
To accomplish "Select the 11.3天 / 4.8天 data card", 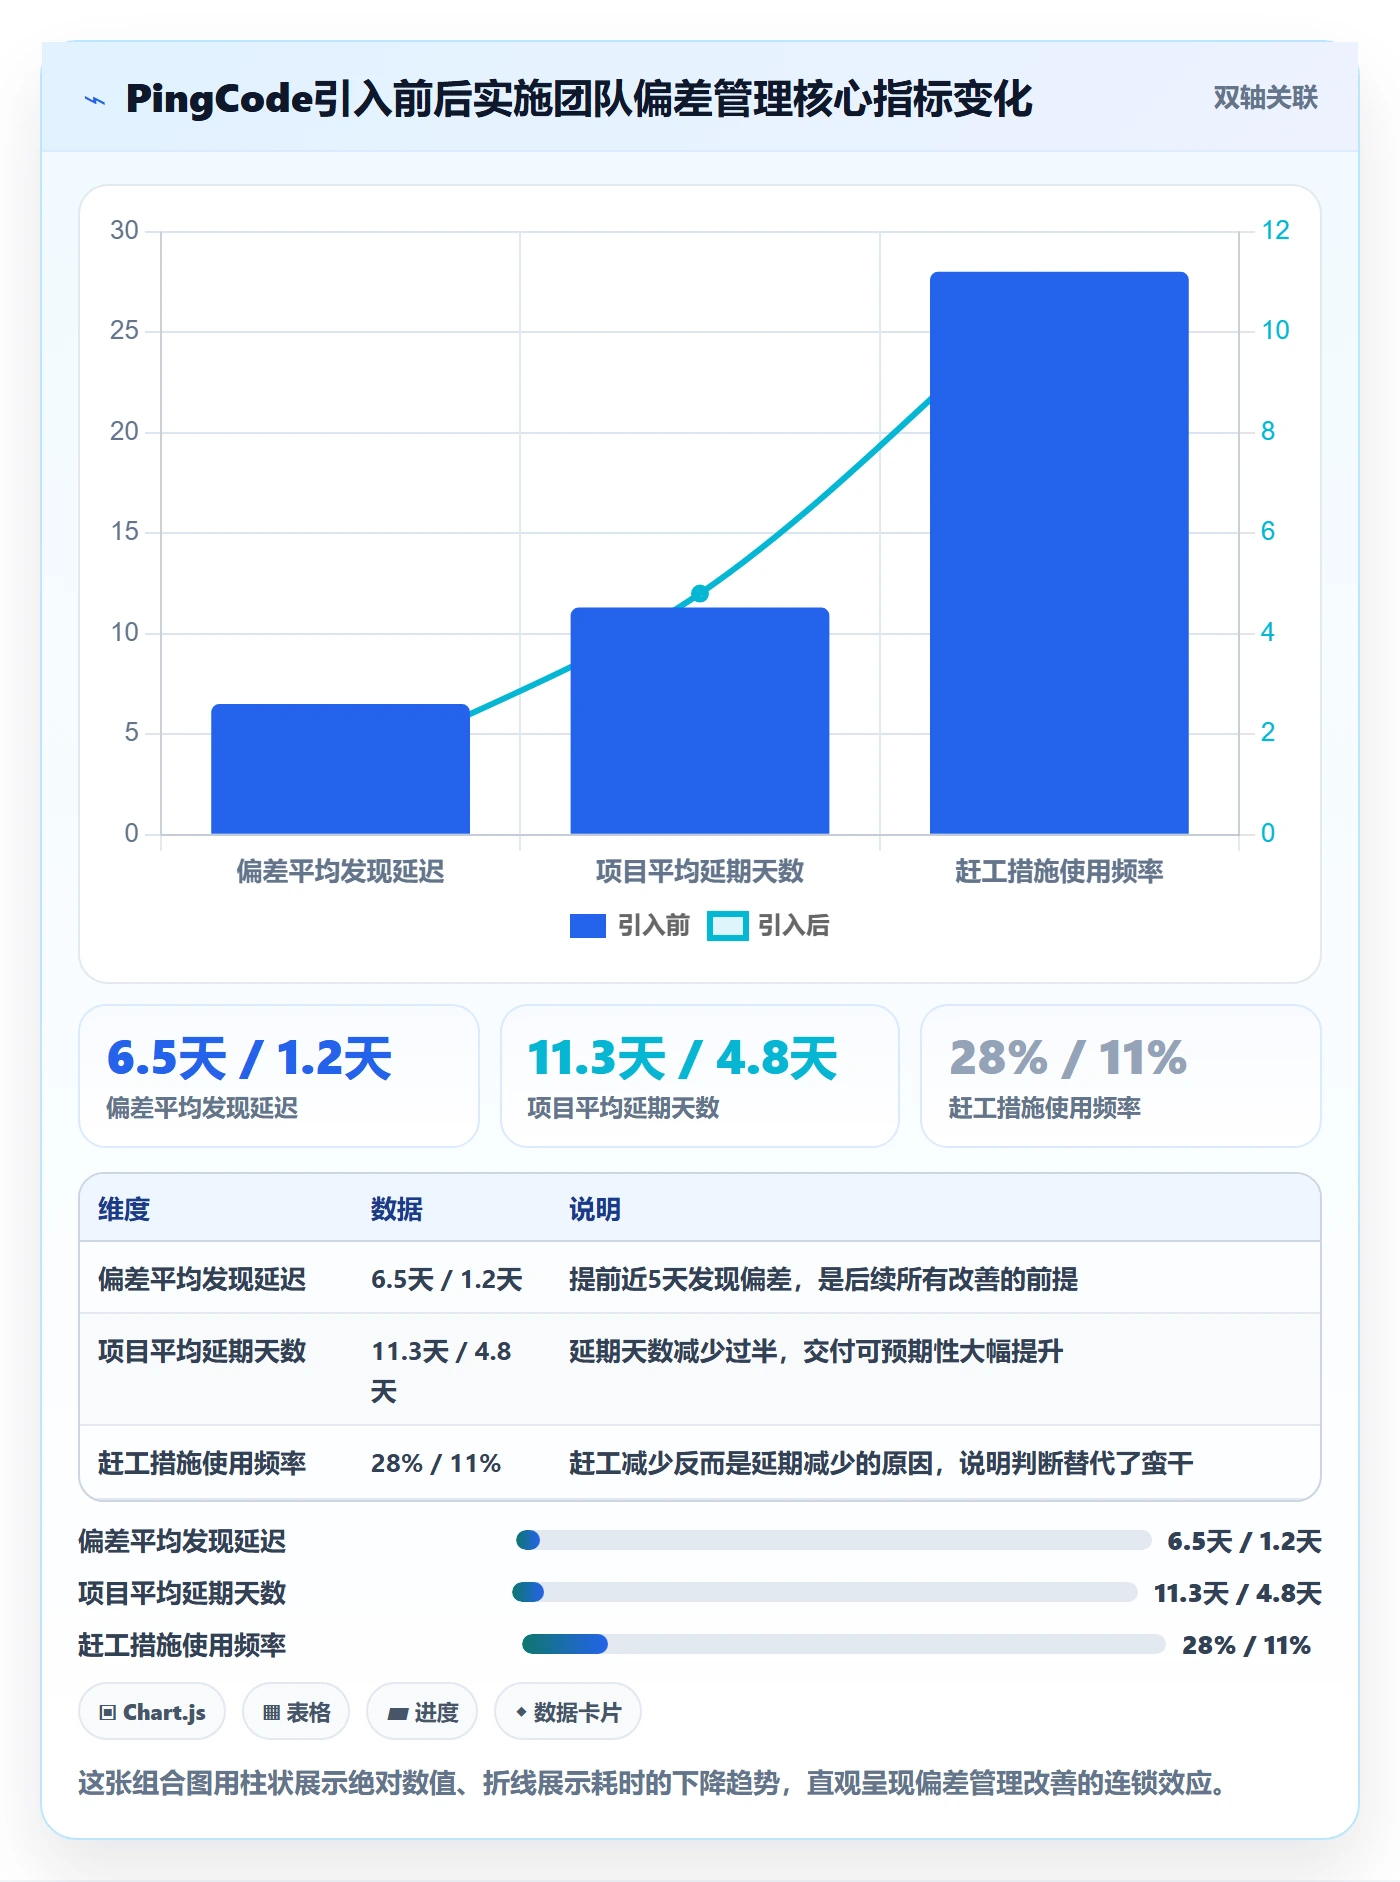I will [699, 1076].
